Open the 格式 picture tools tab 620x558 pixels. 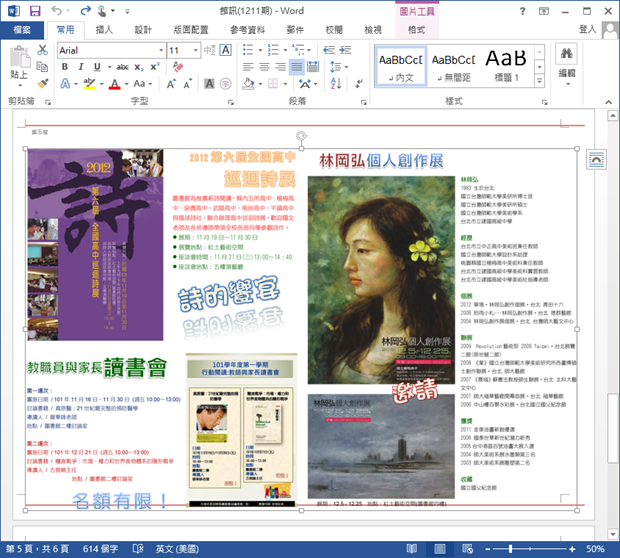(x=416, y=30)
